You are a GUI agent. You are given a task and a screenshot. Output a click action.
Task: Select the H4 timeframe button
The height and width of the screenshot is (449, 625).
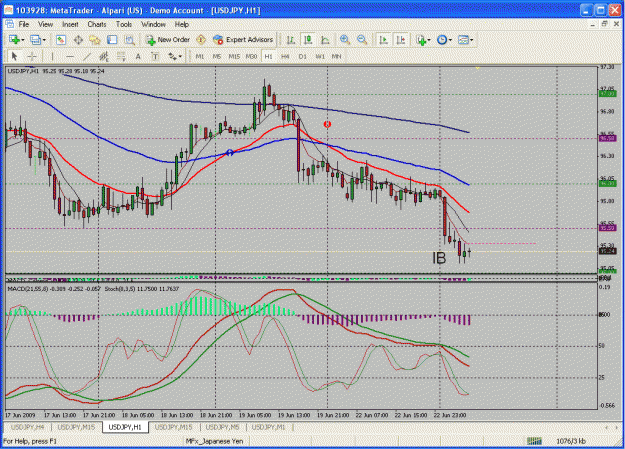coord(285,56)
